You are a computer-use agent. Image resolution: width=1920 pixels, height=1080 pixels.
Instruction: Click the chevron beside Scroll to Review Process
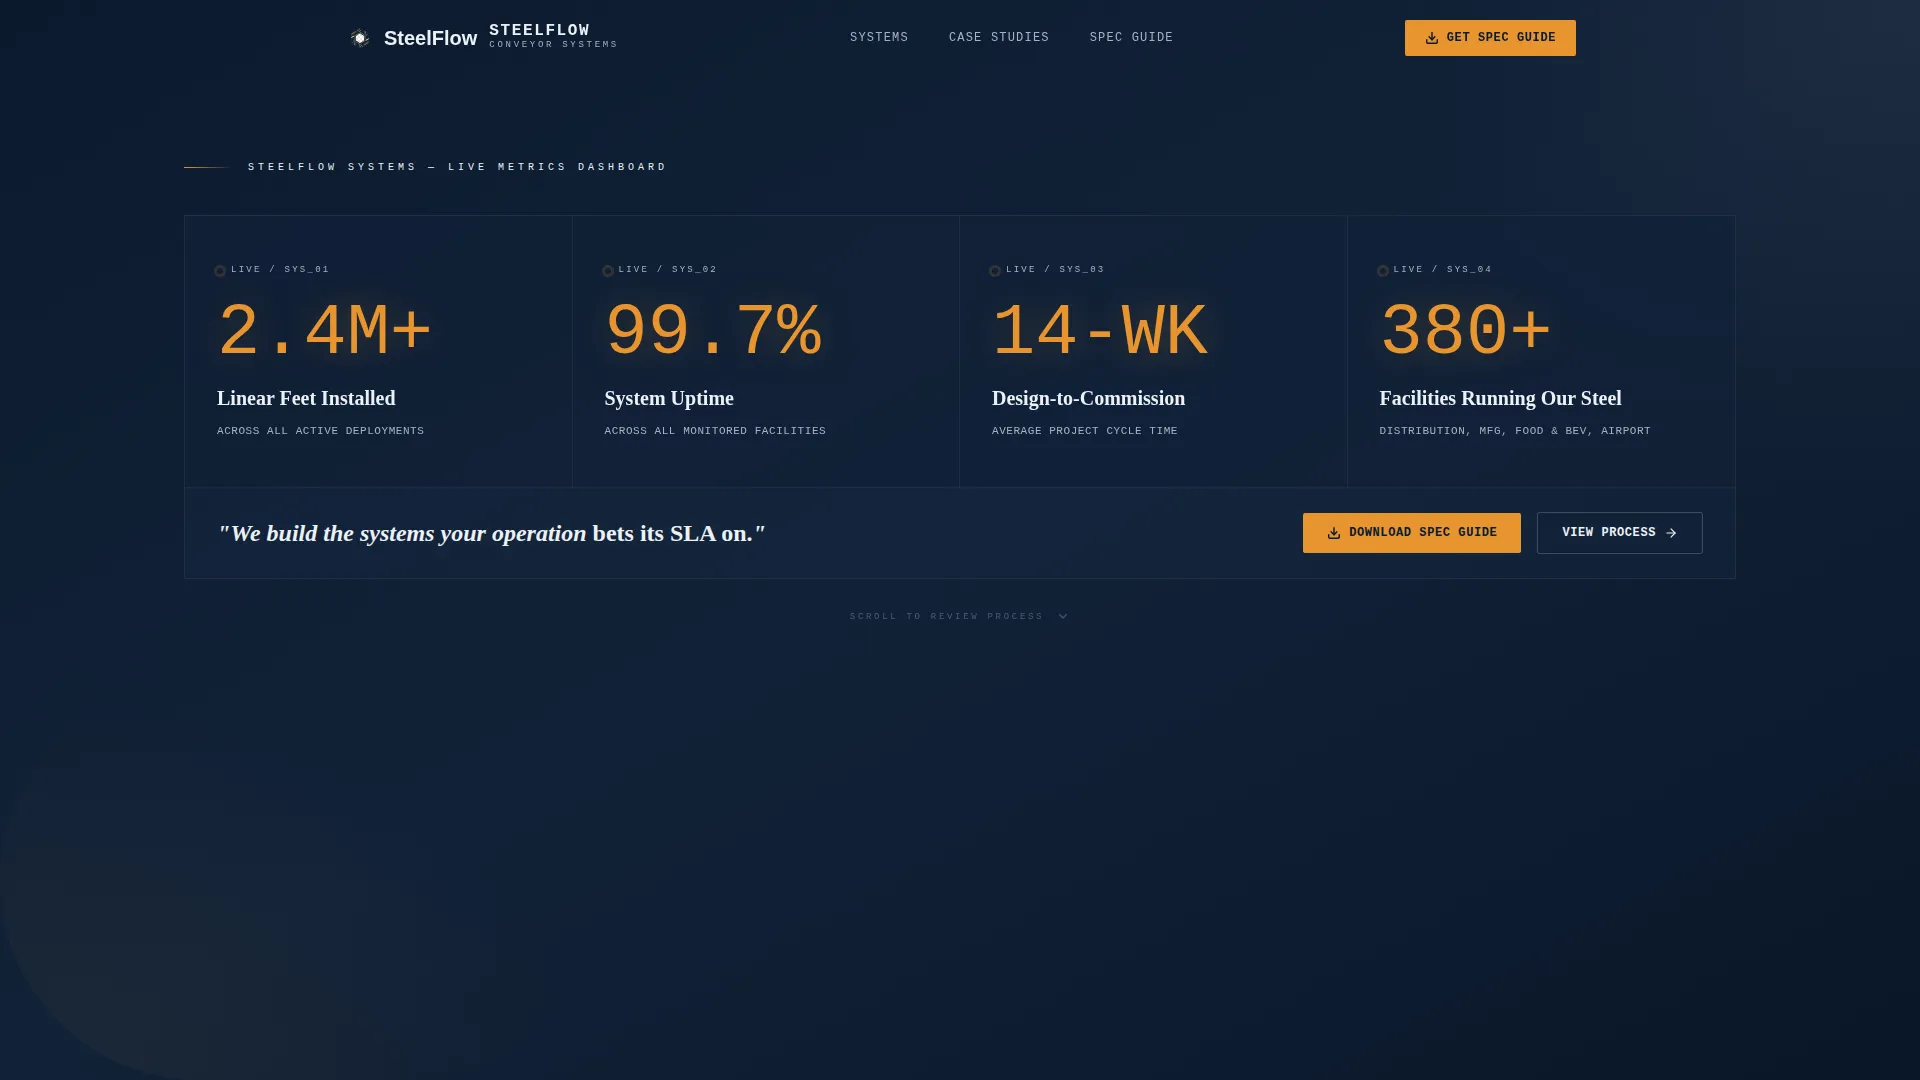[x=1063, y=617]
